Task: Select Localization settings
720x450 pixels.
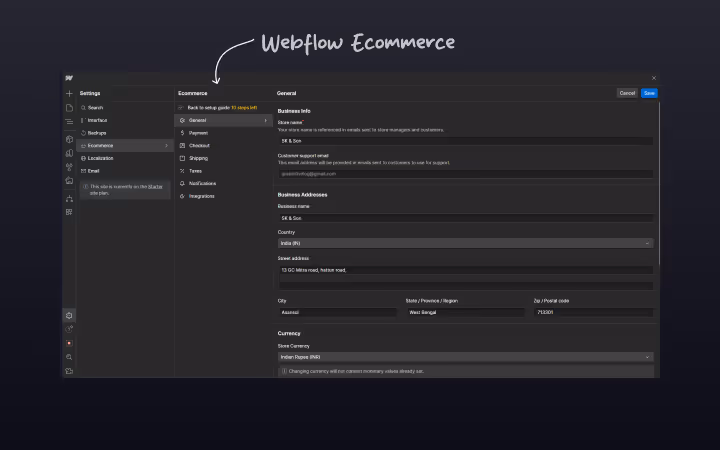Action: tap(125, 158)
